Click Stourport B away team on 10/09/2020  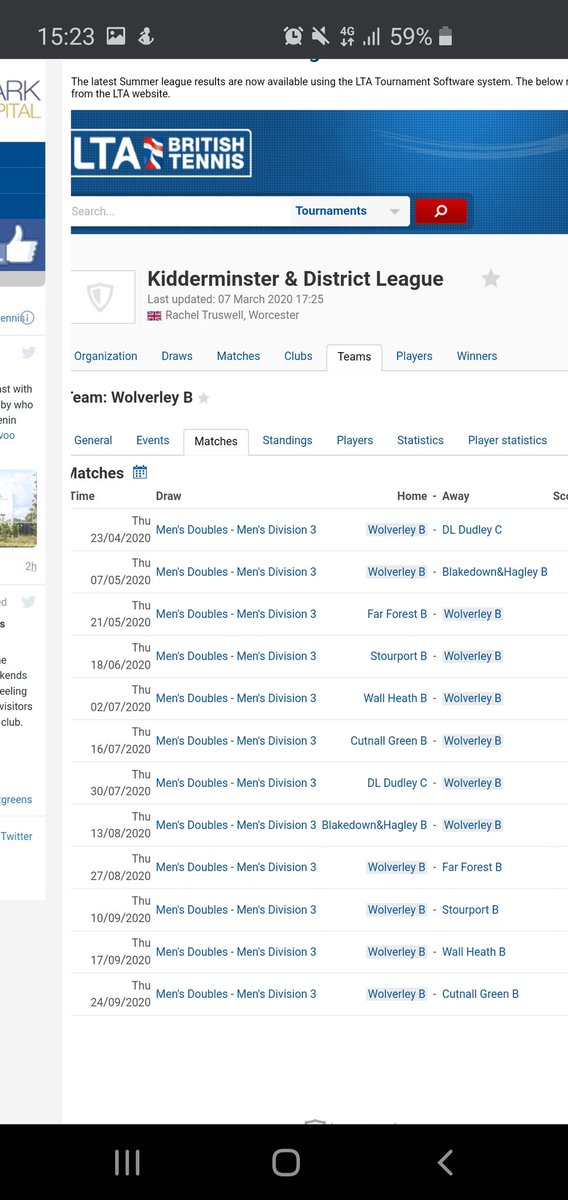pos(470,910)
